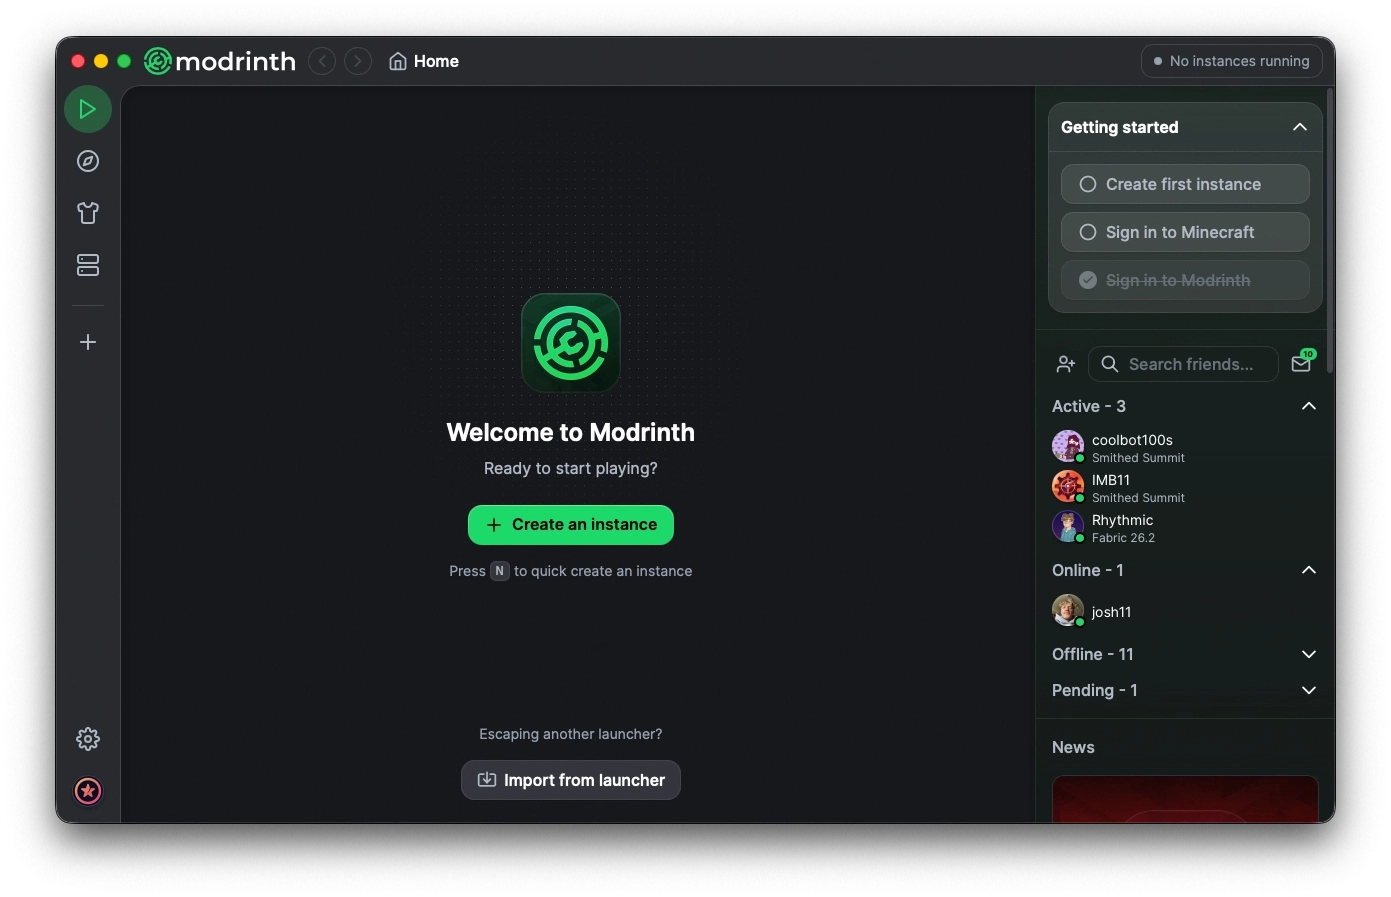Expand the Offline - 11 friends section
This screenshot has height=897, width=1391.
[1309, 654]
